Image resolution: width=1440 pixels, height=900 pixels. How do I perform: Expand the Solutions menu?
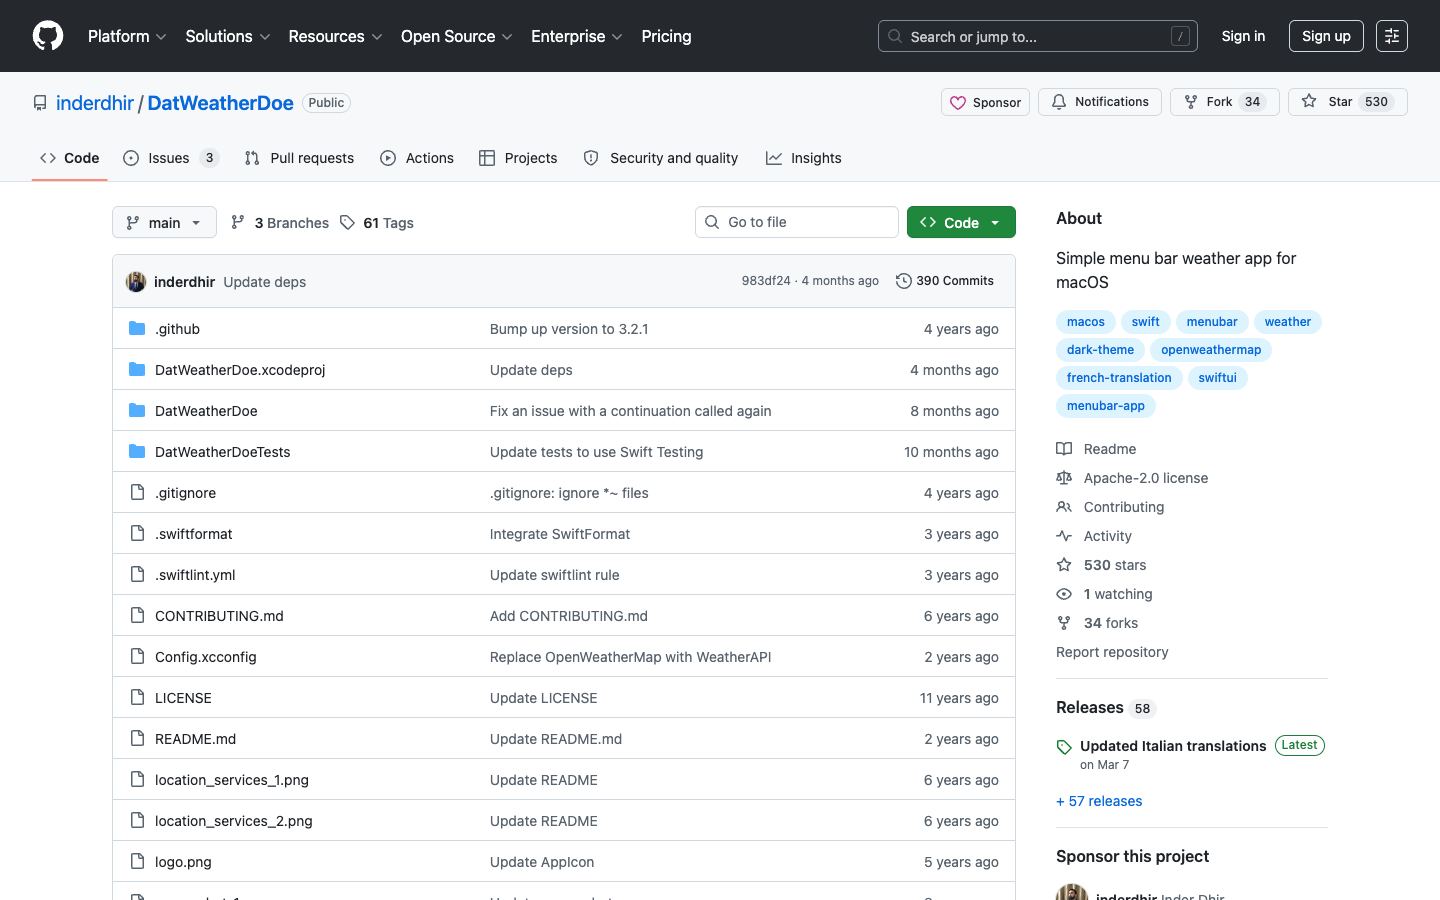(228, 36)
